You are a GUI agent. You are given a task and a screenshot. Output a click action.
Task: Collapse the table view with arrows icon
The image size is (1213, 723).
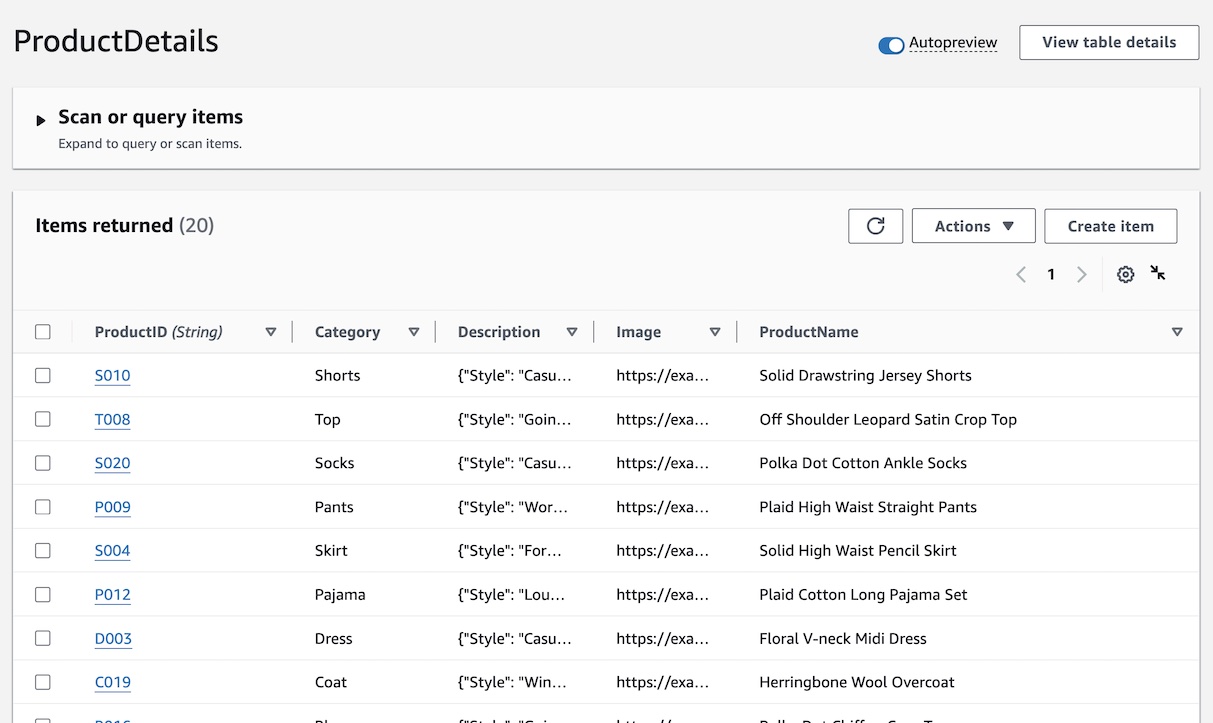click(x=1158, y=273)
